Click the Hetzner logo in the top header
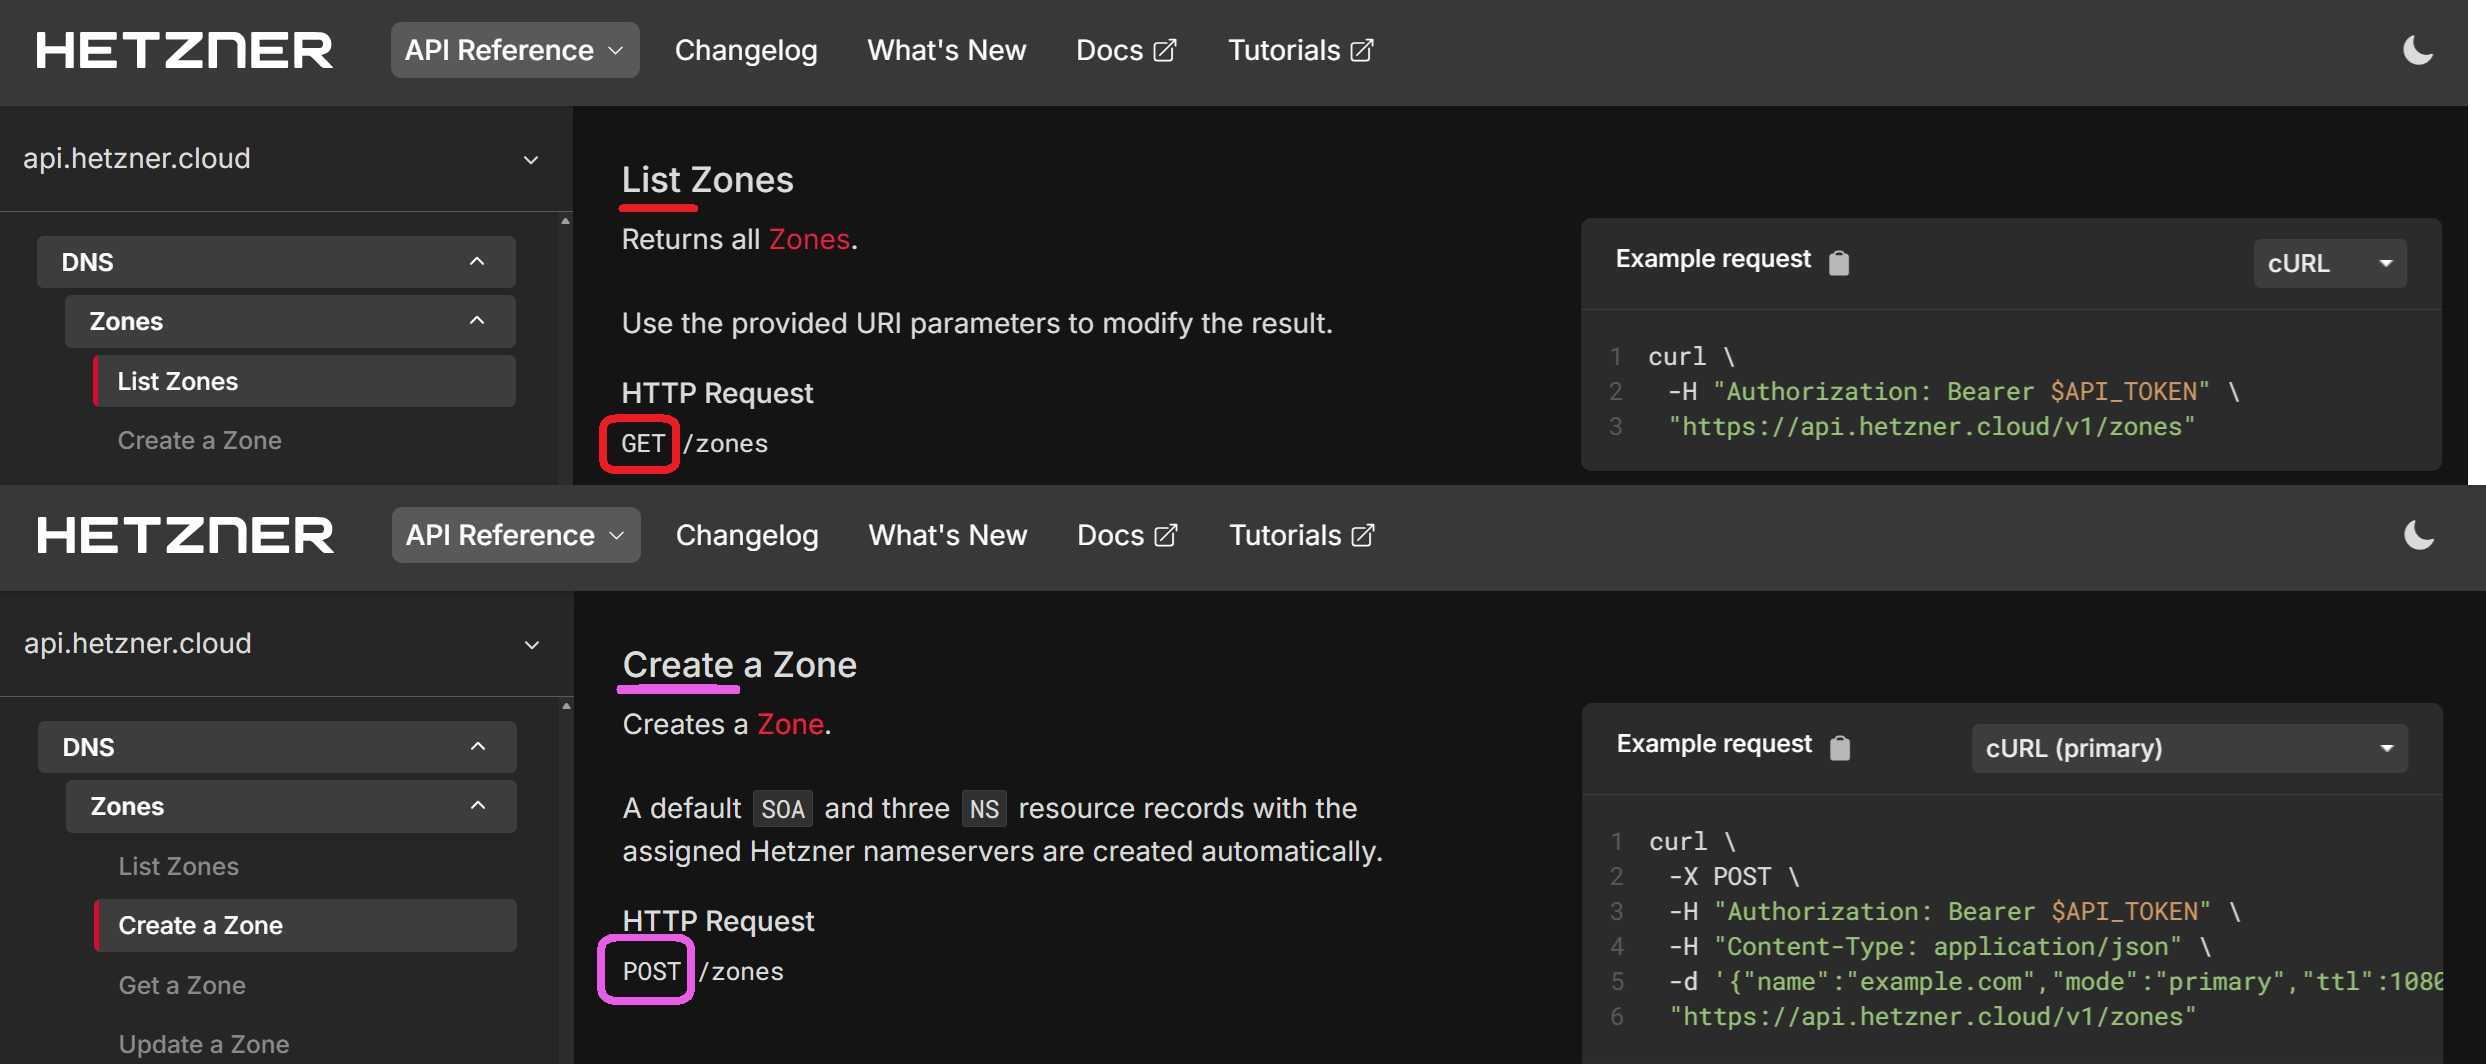2486x1064 pixels. pyautogui.click(x=184, y=50)
